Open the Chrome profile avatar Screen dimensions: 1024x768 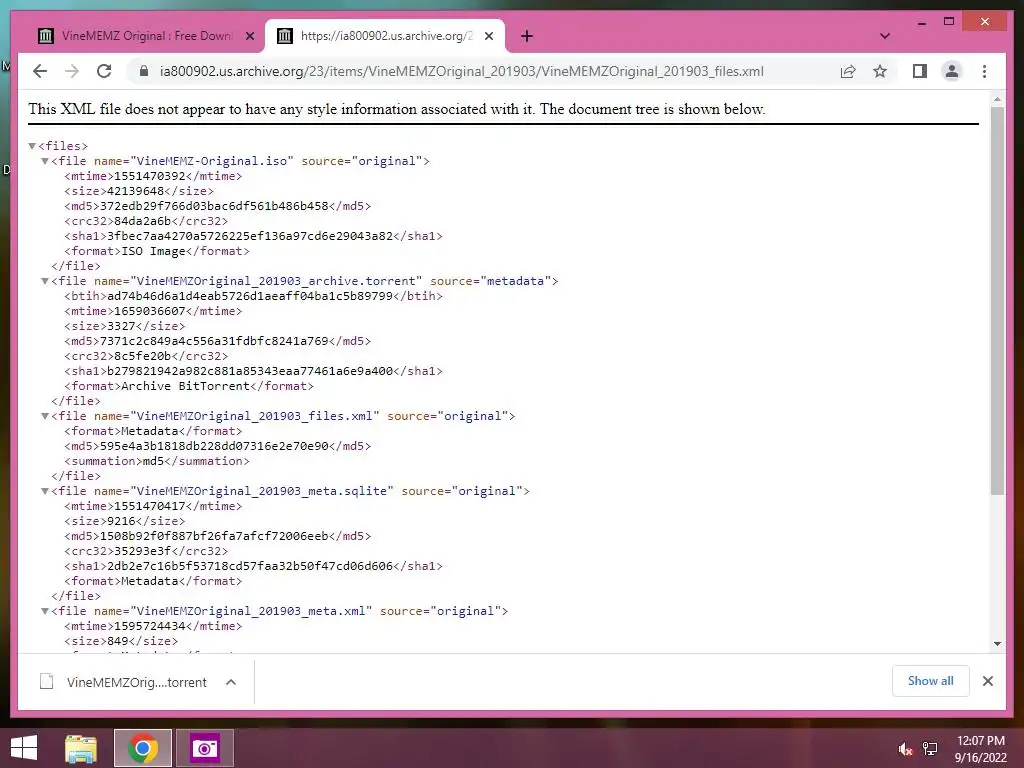click(952, 71)
